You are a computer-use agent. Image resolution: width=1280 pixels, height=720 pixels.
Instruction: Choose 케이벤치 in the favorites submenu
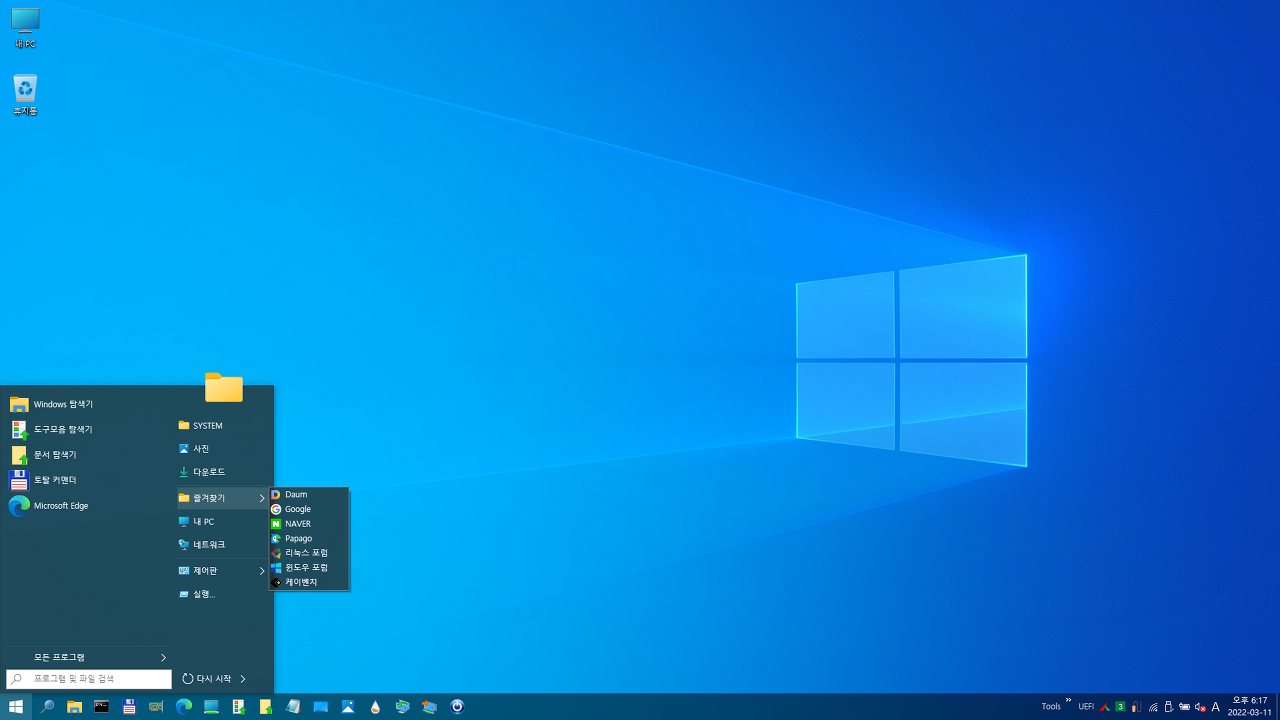click(x=309, y=582)
